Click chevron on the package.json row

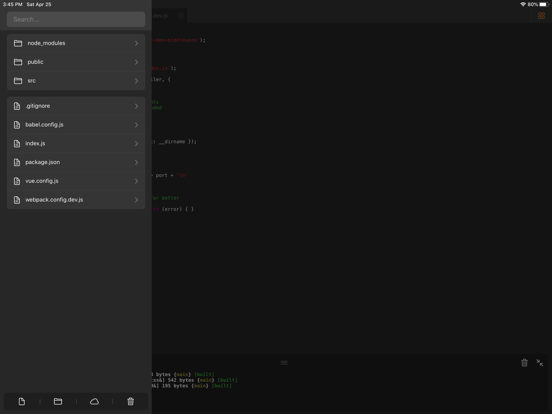tap(136, 162)
